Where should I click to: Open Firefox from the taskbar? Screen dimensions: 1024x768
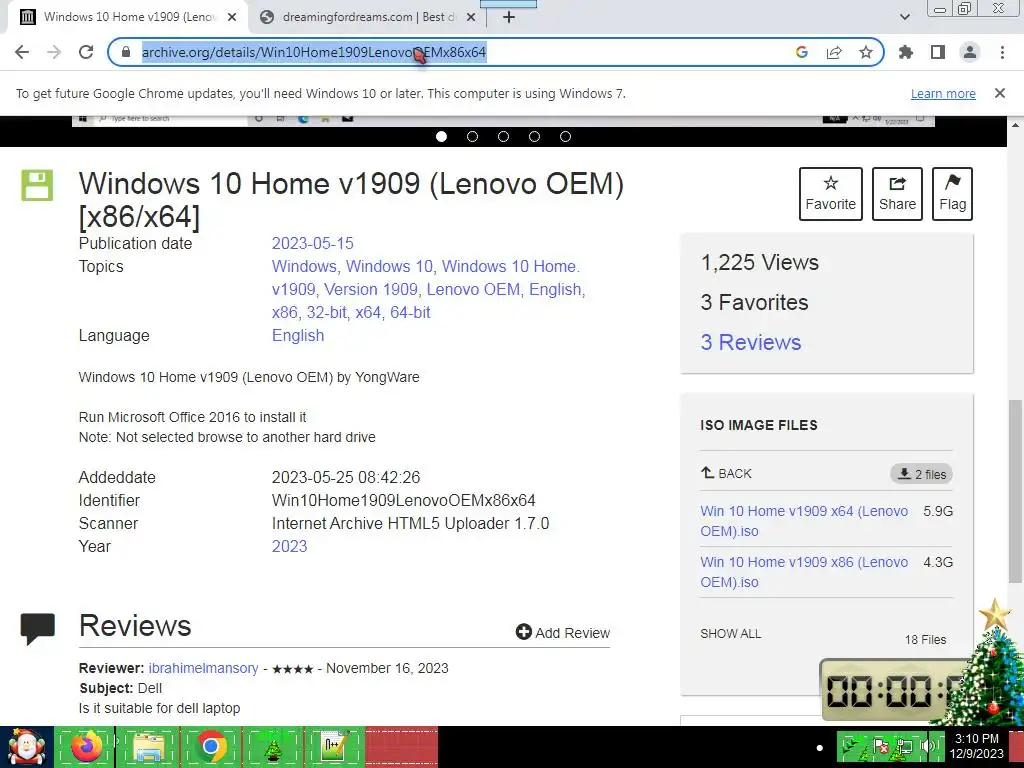pyautogui.click(x=86, y=747)
